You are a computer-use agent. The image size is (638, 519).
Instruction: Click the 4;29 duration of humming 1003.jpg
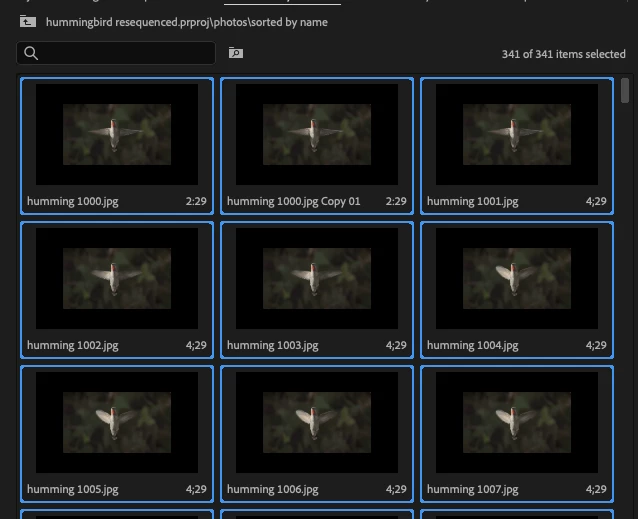point(396,345)
